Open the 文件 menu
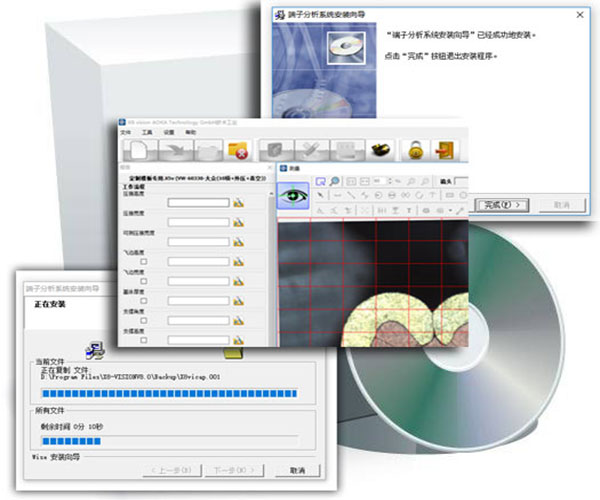This screenshot has height=500, width=600. click(x=126, y=132)
